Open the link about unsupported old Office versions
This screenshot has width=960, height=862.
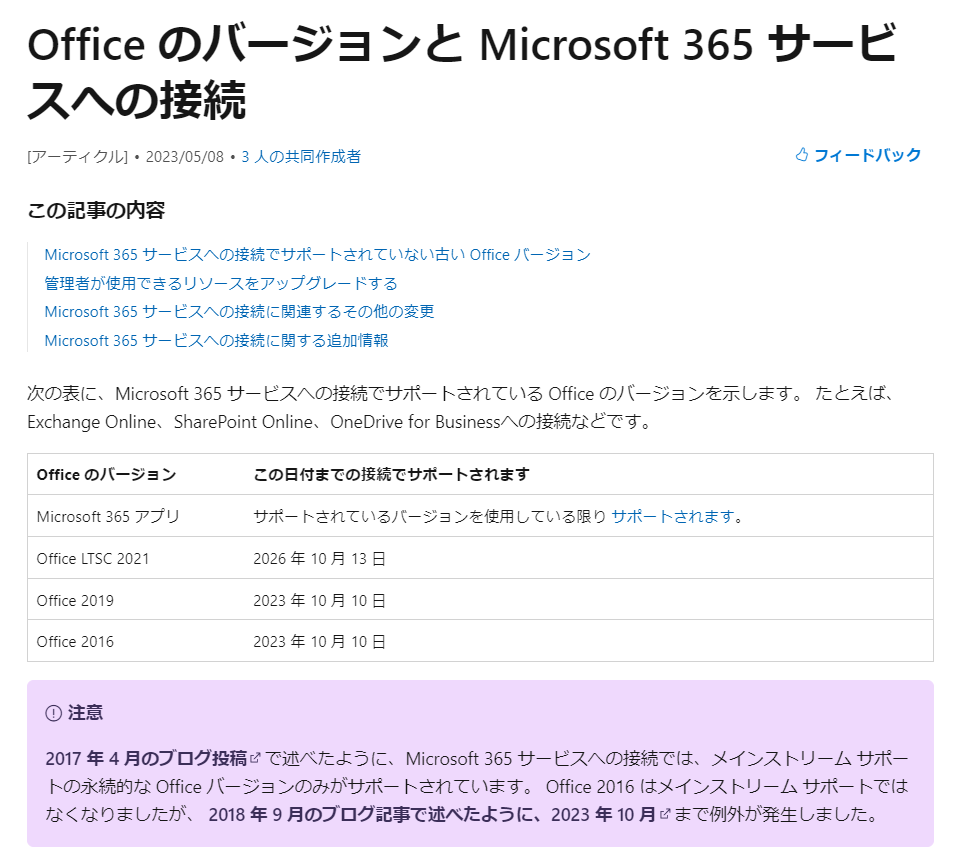pos(315,254)
